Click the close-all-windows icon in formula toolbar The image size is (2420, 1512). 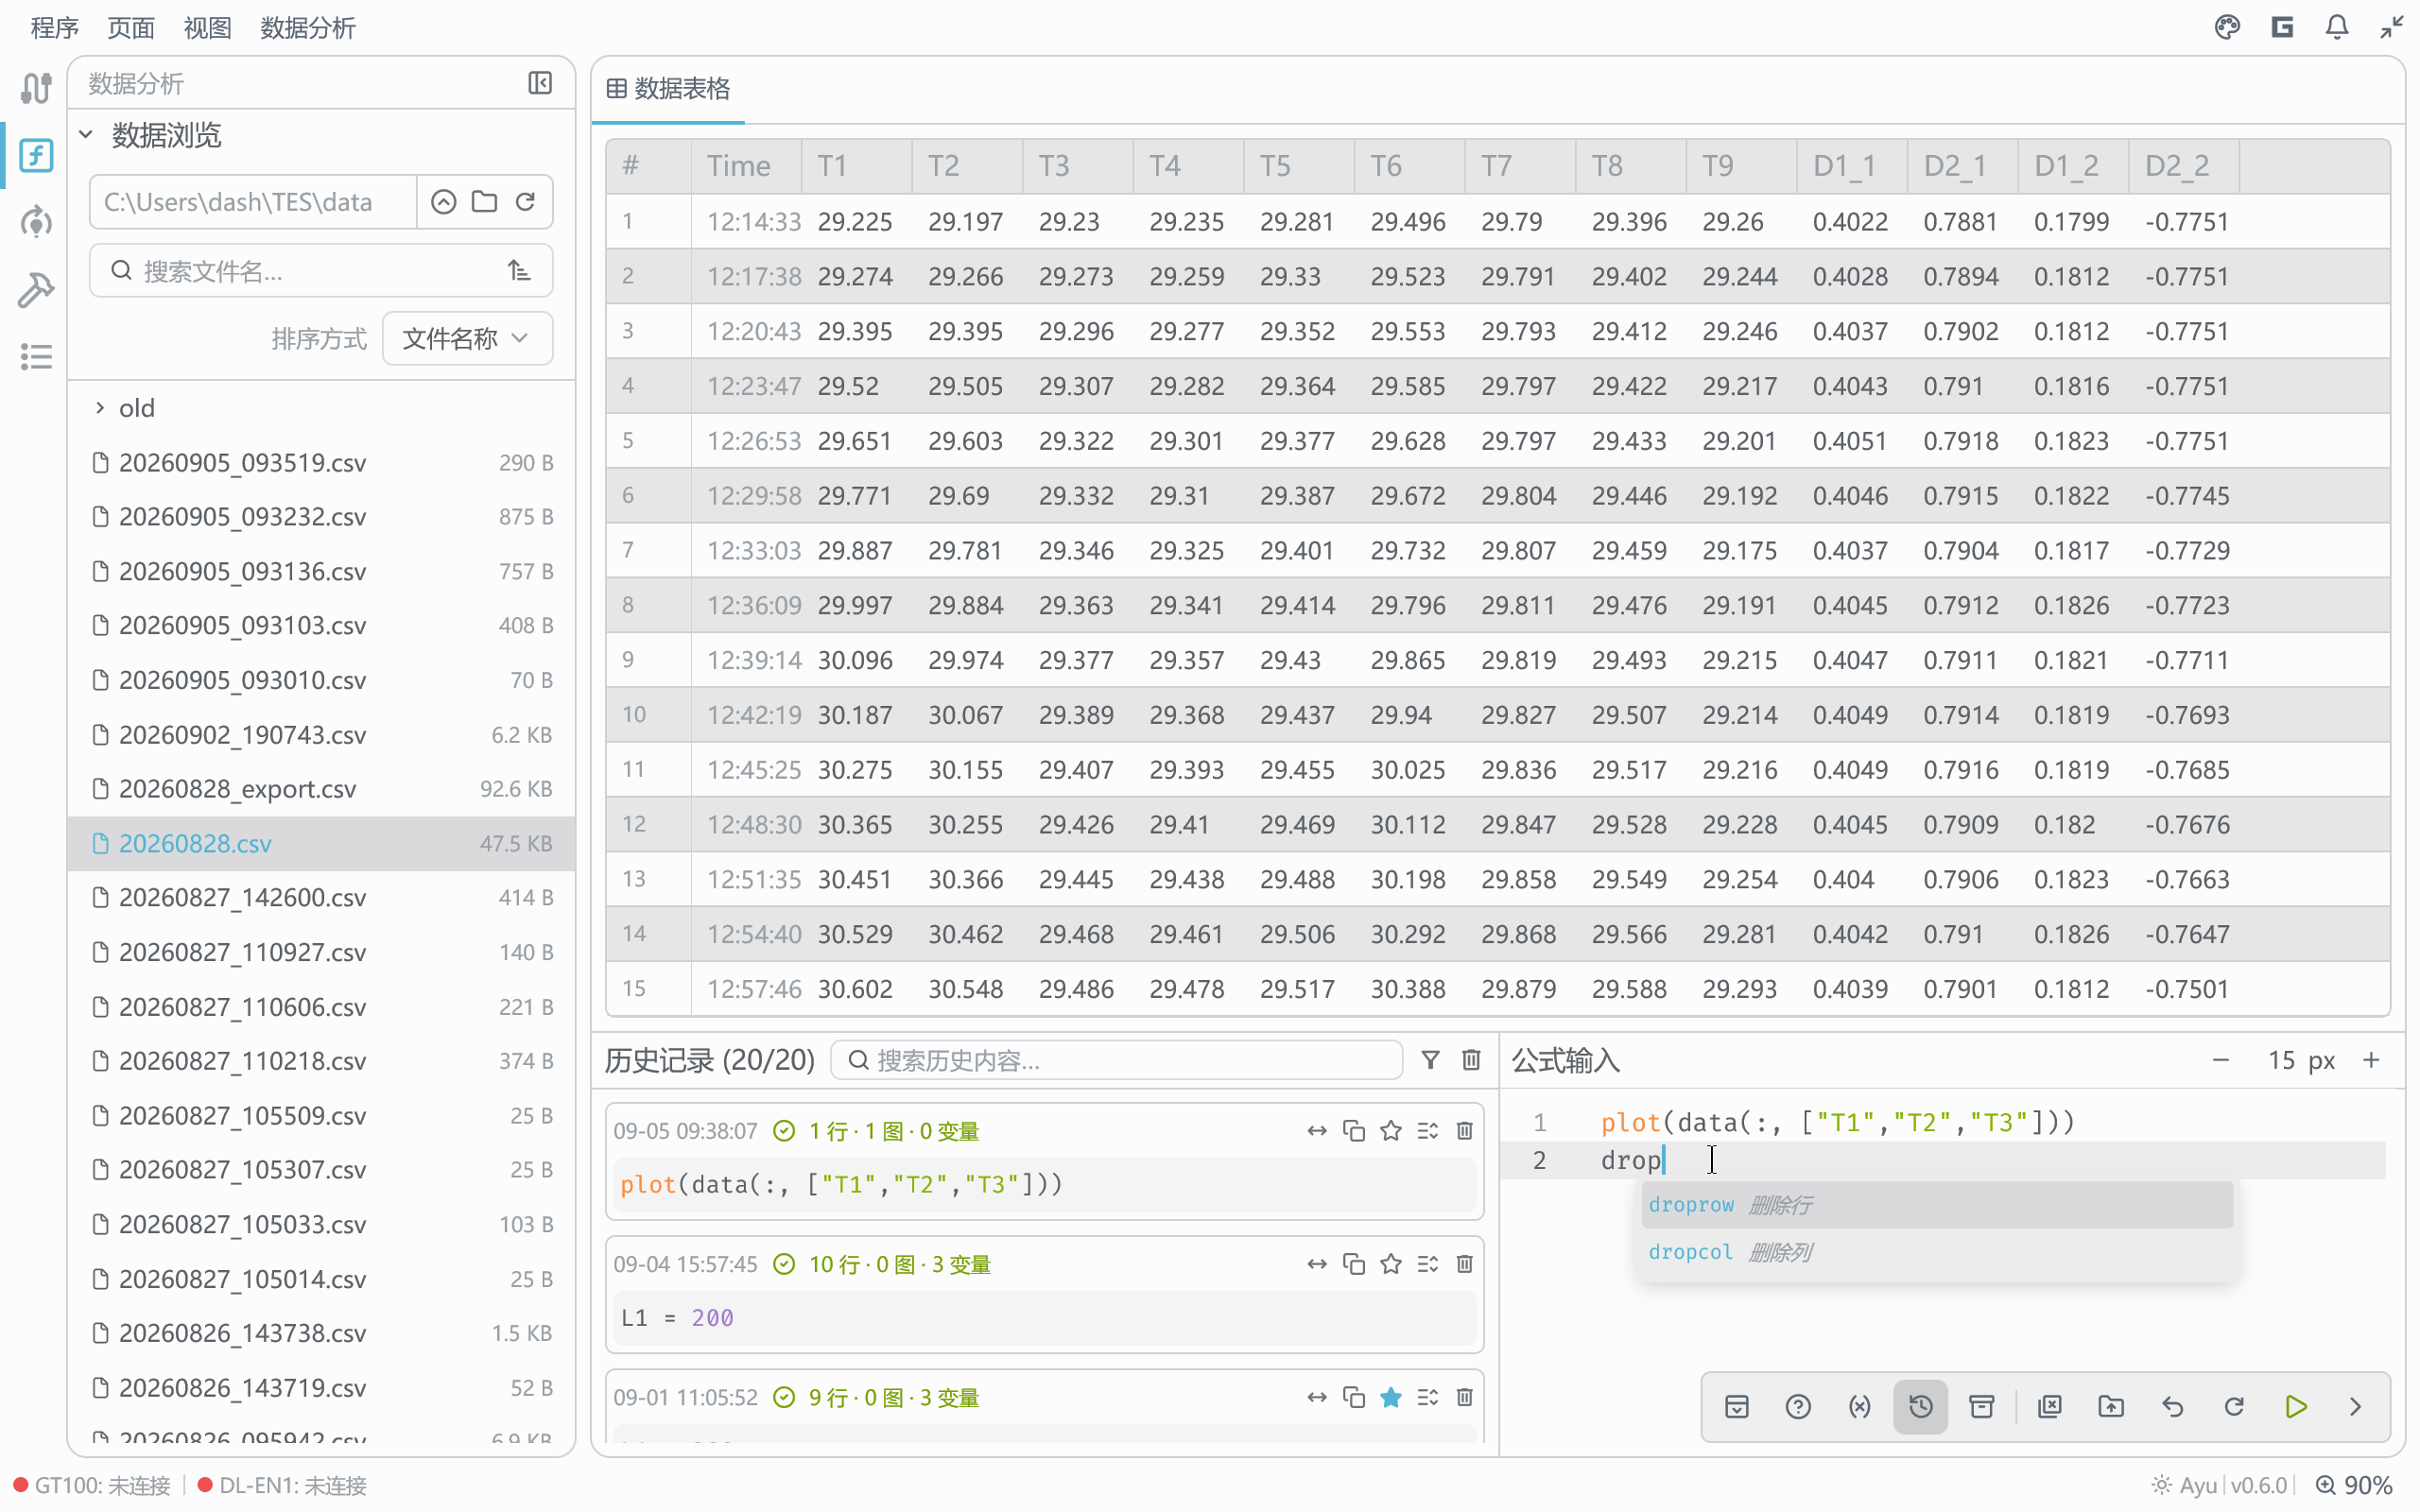click(2050, 1407)
